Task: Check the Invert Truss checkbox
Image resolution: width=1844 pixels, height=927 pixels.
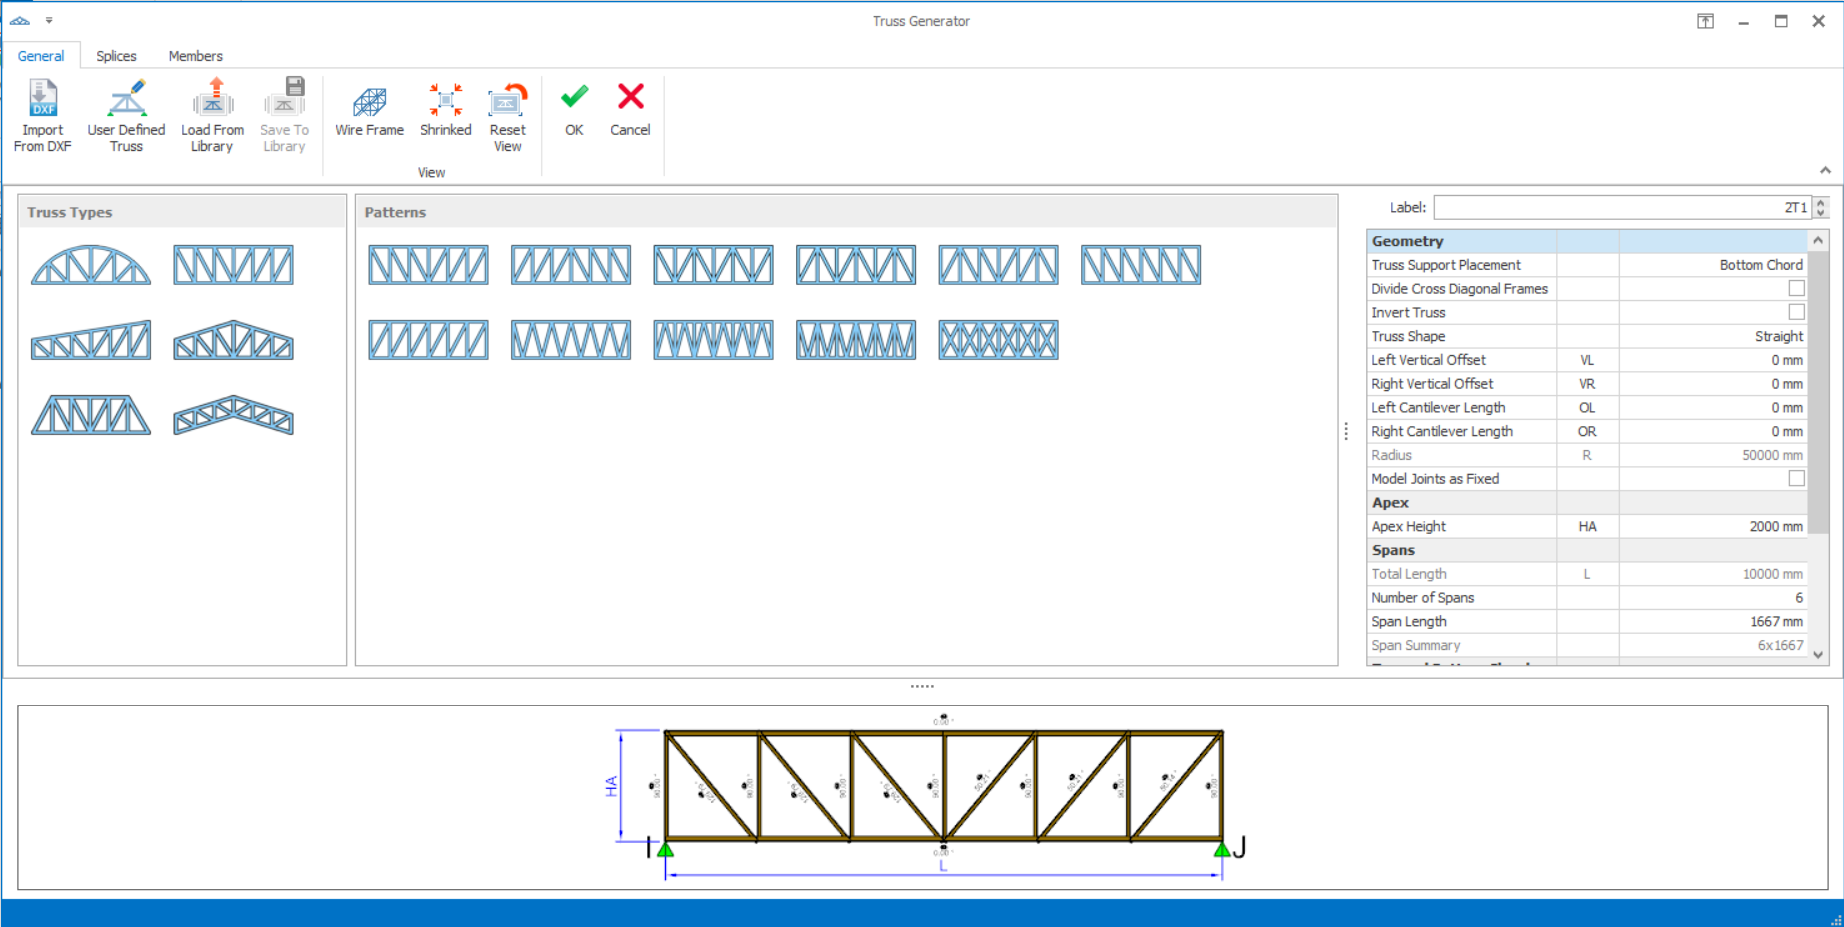Action: (1796, 312)
